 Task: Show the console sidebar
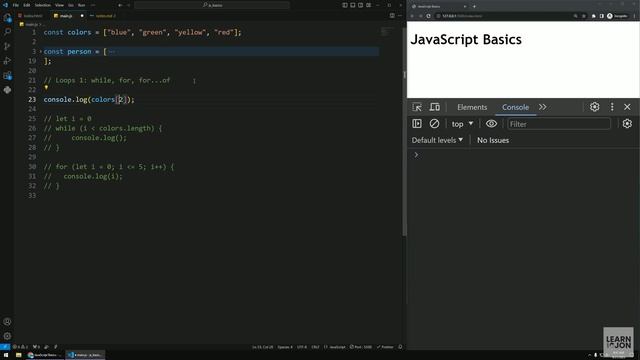click(x=417, y=124)
